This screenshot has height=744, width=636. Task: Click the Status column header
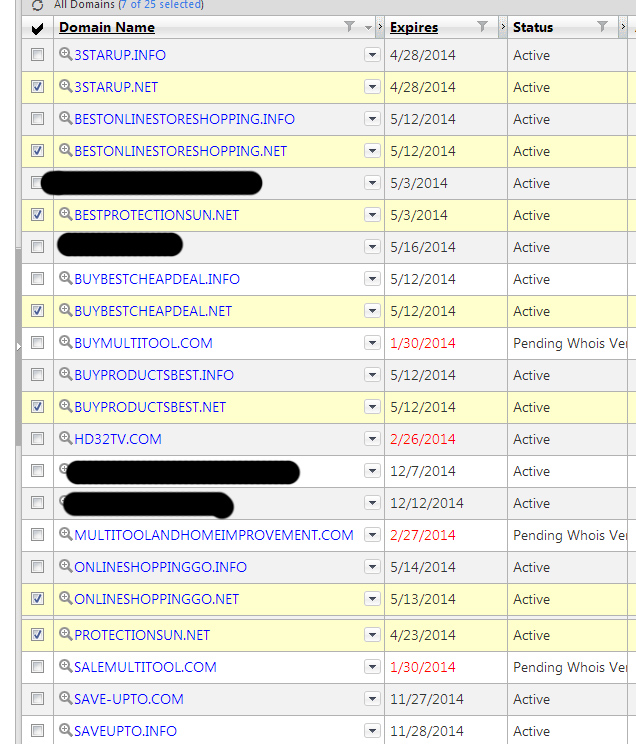click(533, 28)
